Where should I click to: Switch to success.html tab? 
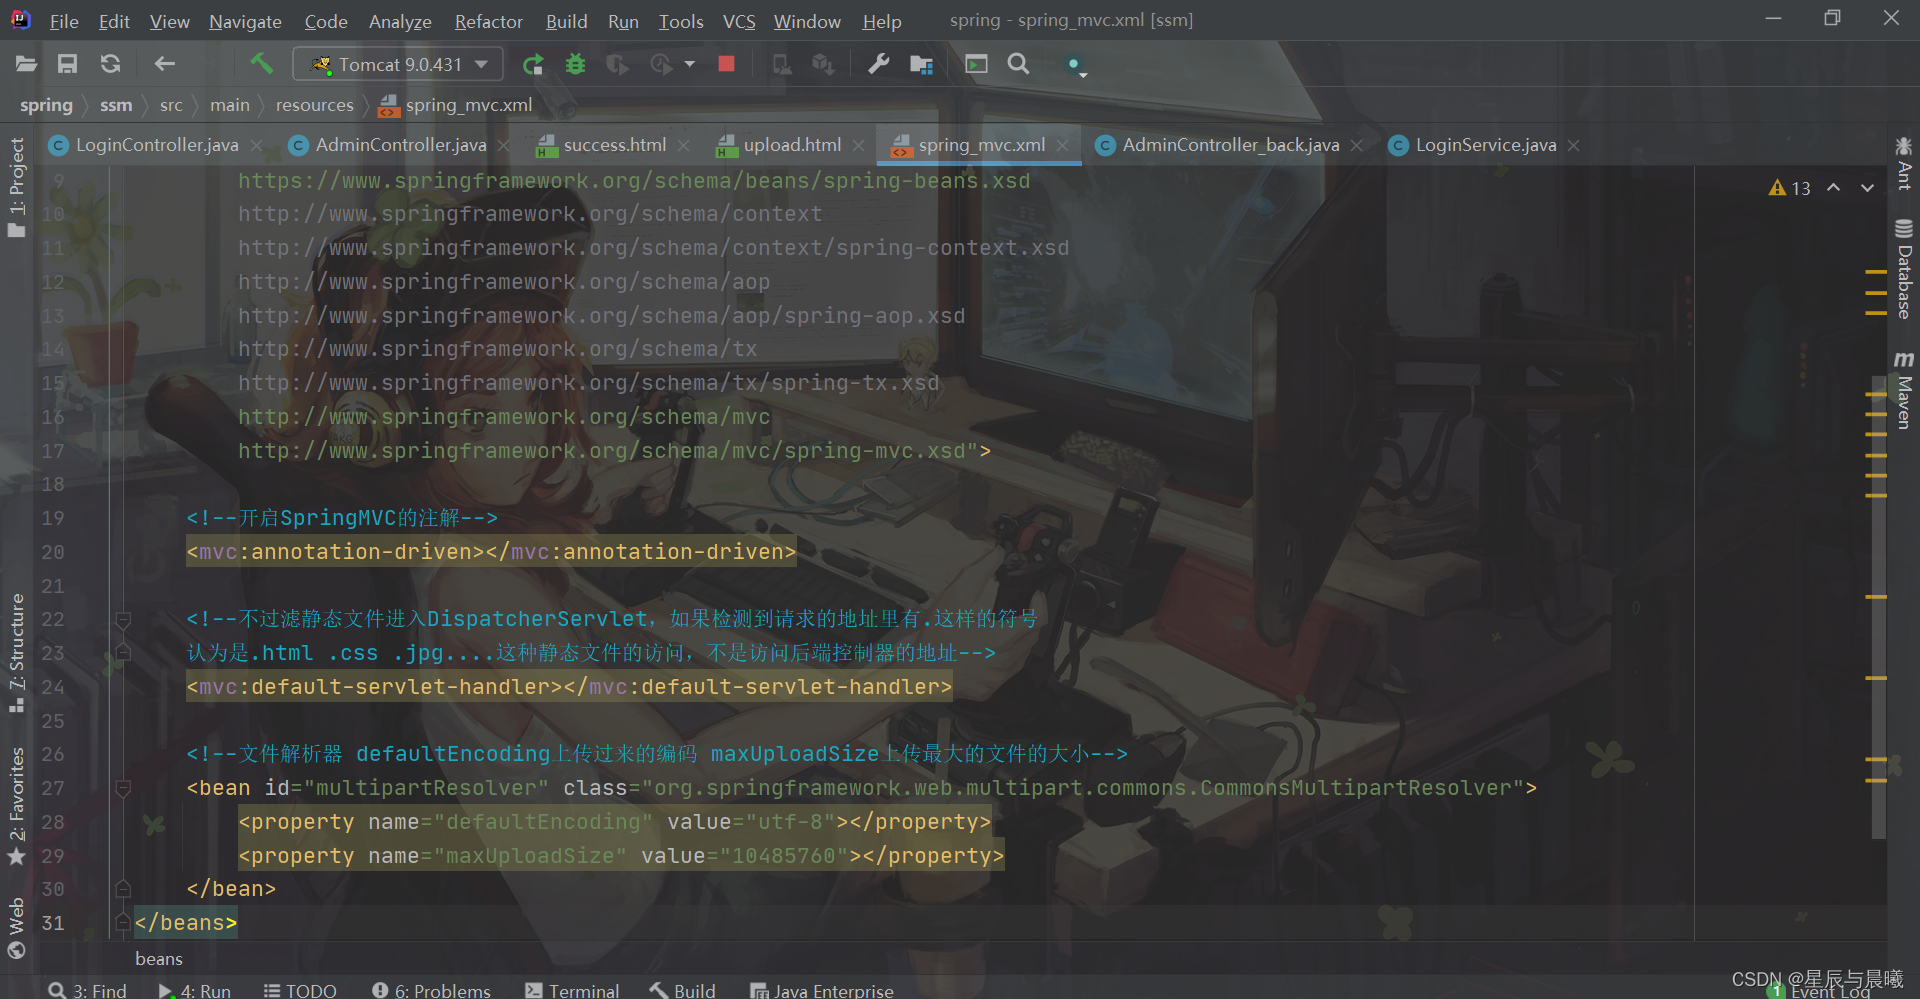614,145
